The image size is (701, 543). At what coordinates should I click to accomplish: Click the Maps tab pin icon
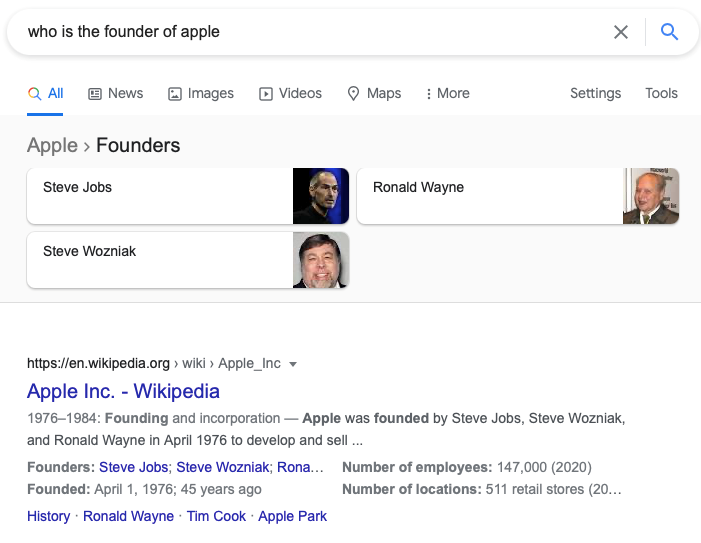click(353, 93)
